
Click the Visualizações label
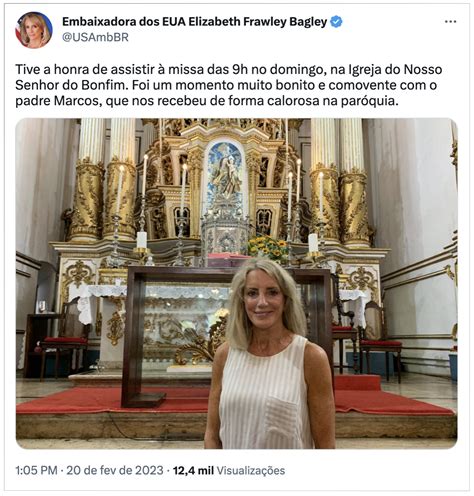click(x=251, y=470)
